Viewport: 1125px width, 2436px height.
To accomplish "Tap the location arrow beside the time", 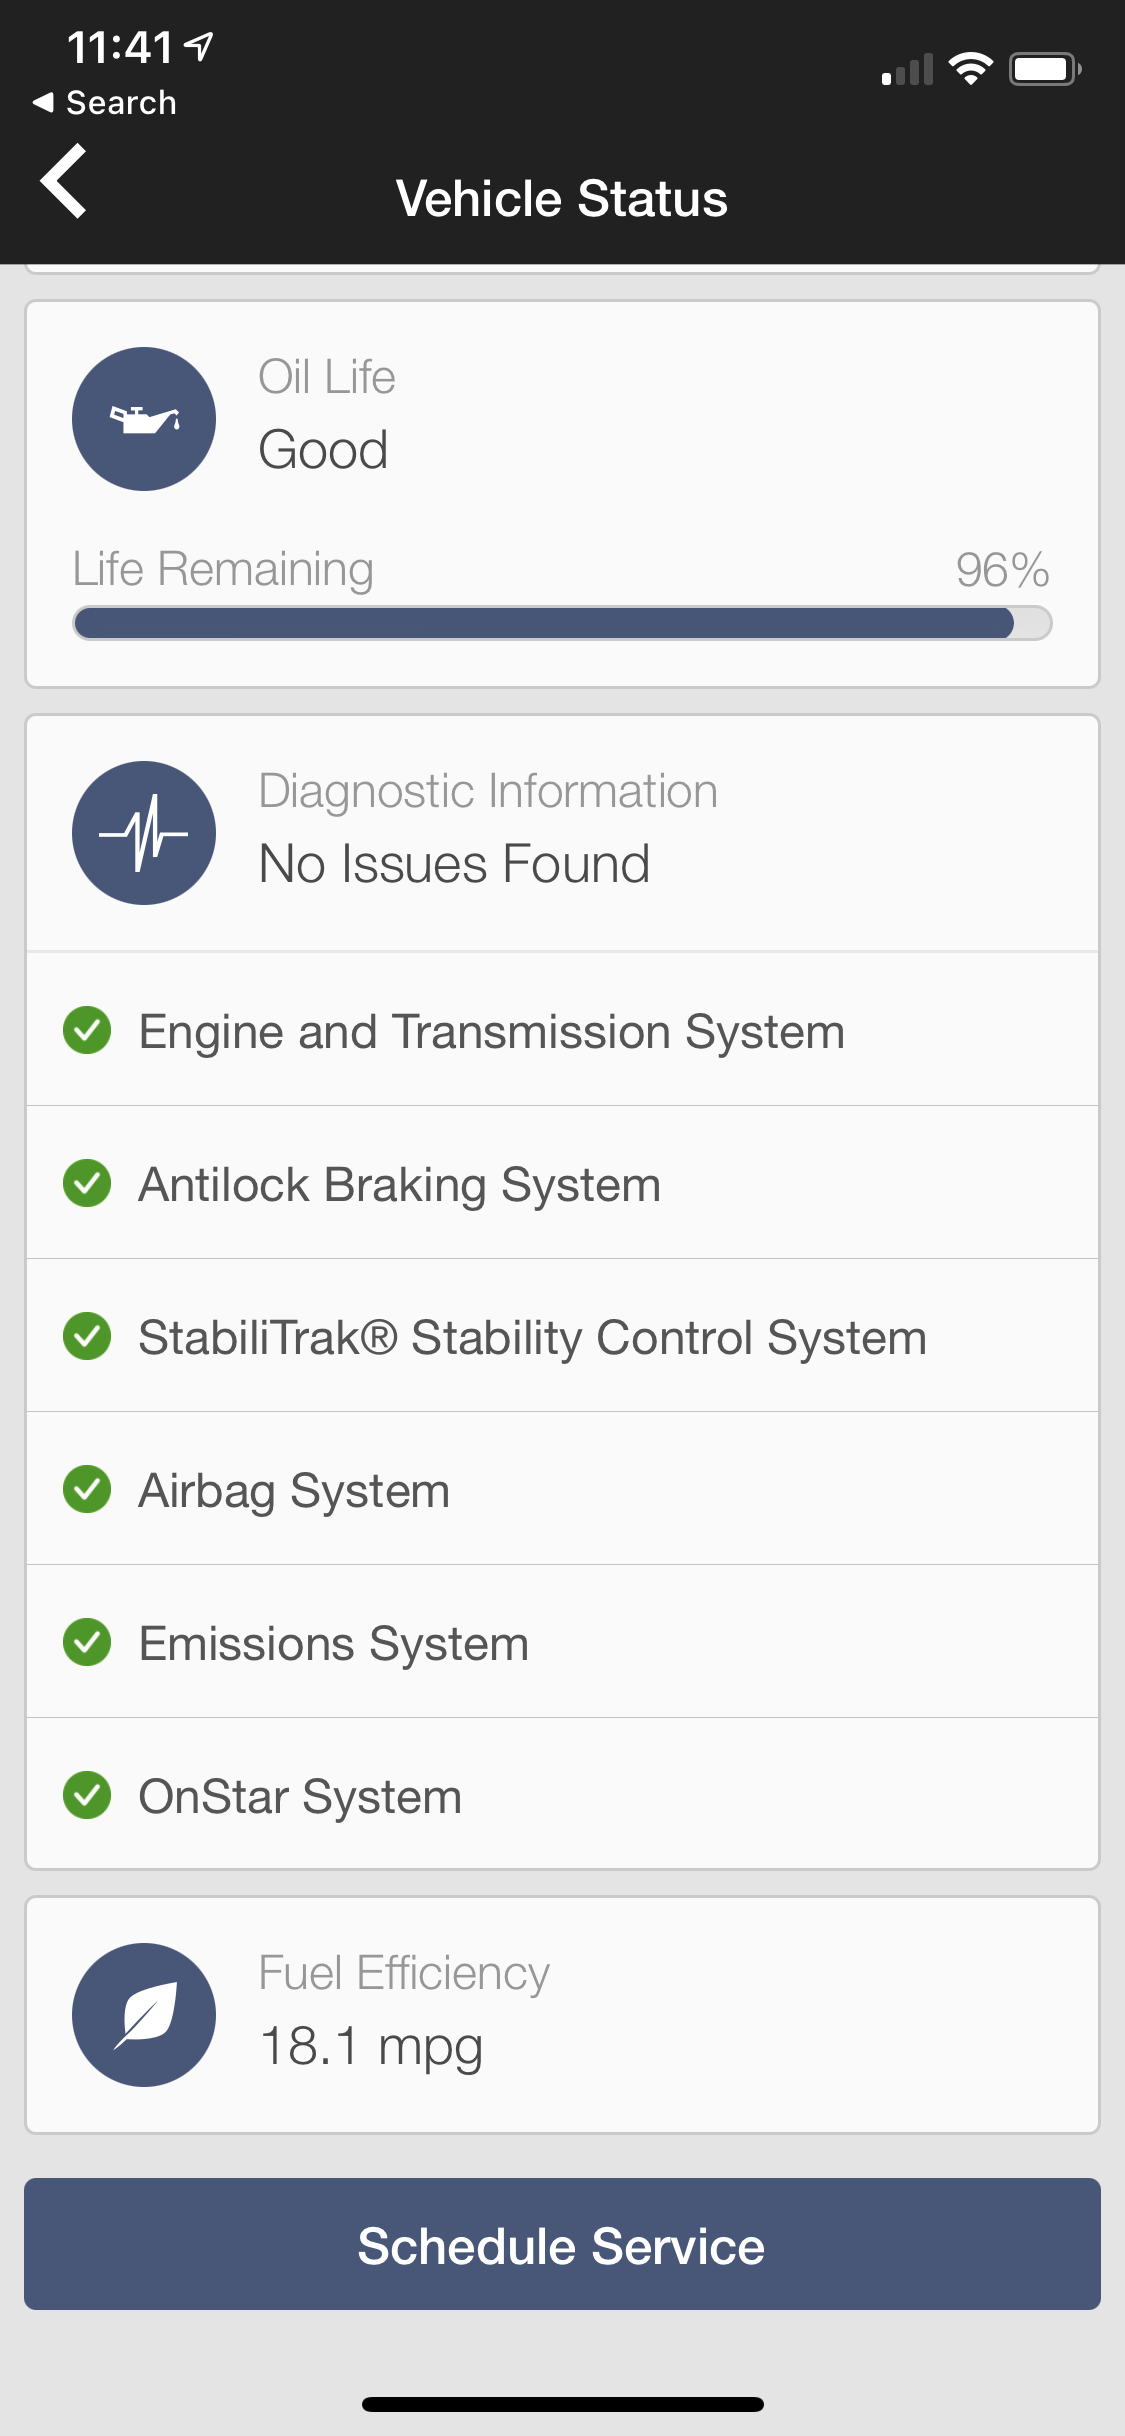I will (x=200, y=45).
